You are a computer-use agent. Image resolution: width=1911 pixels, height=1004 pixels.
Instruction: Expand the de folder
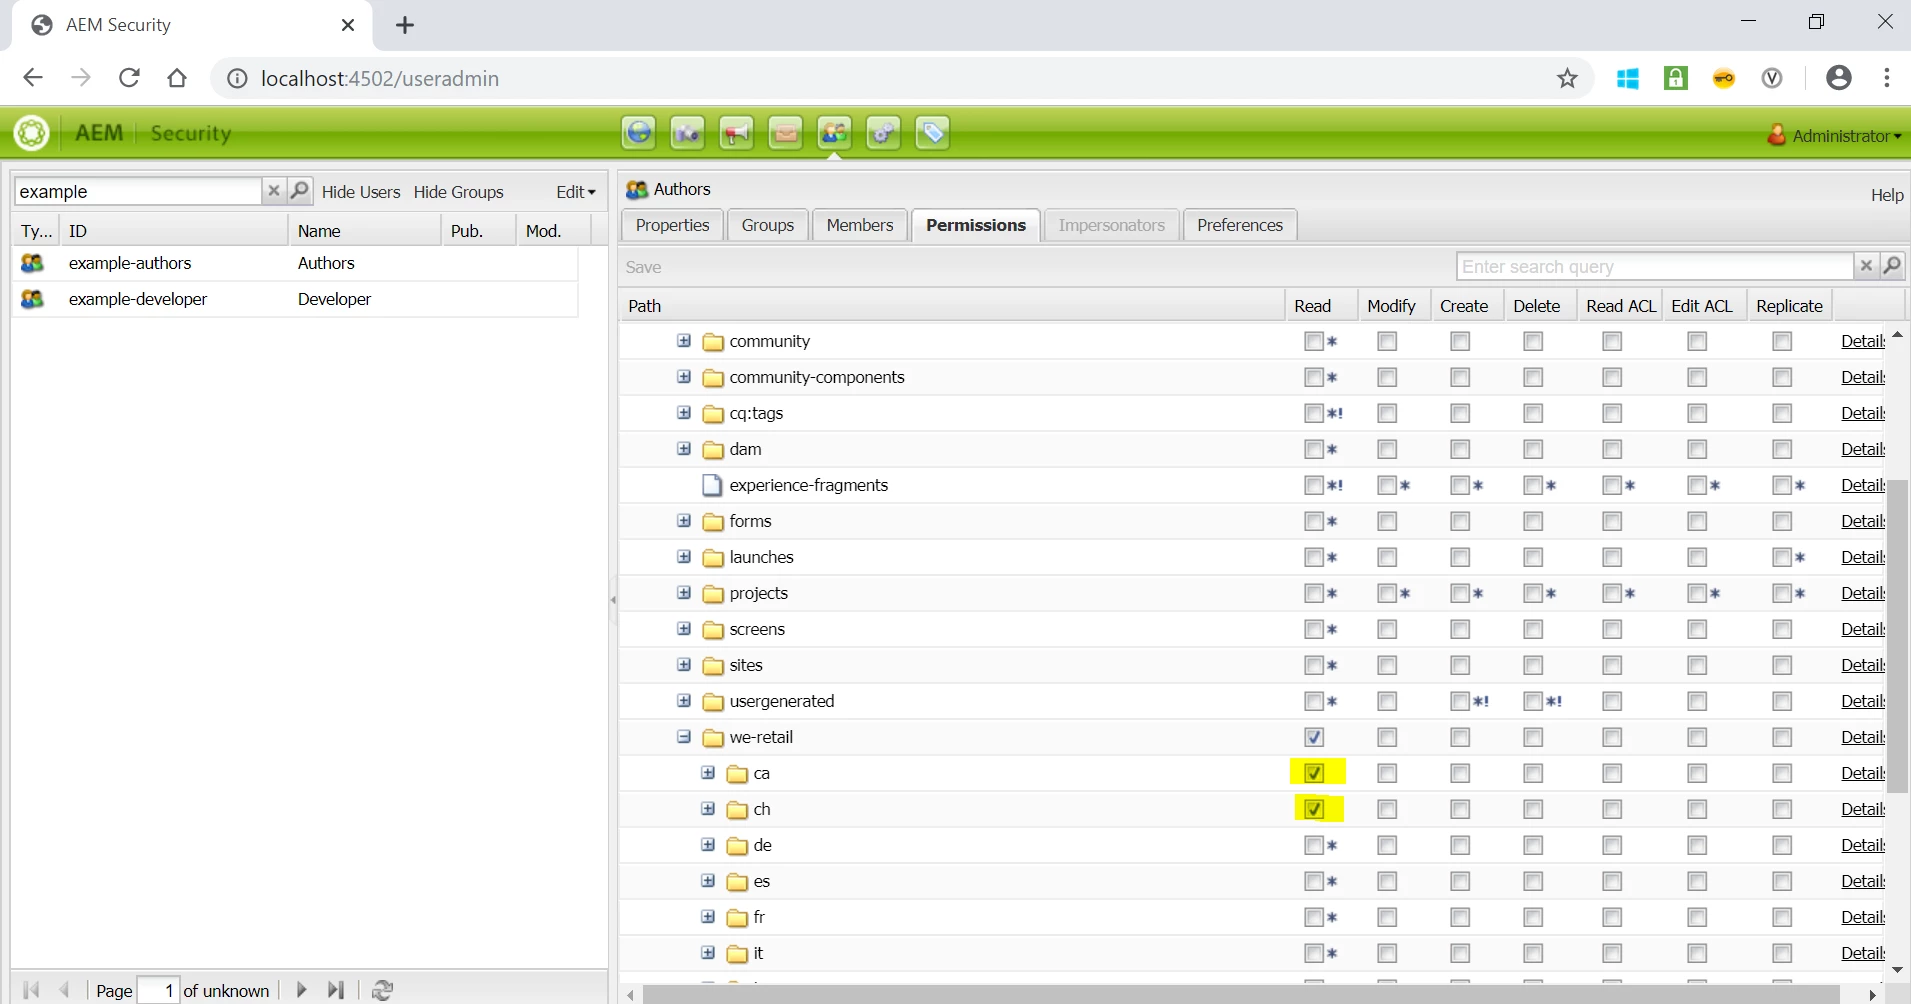pyautogui.click(x=708, y=844)
